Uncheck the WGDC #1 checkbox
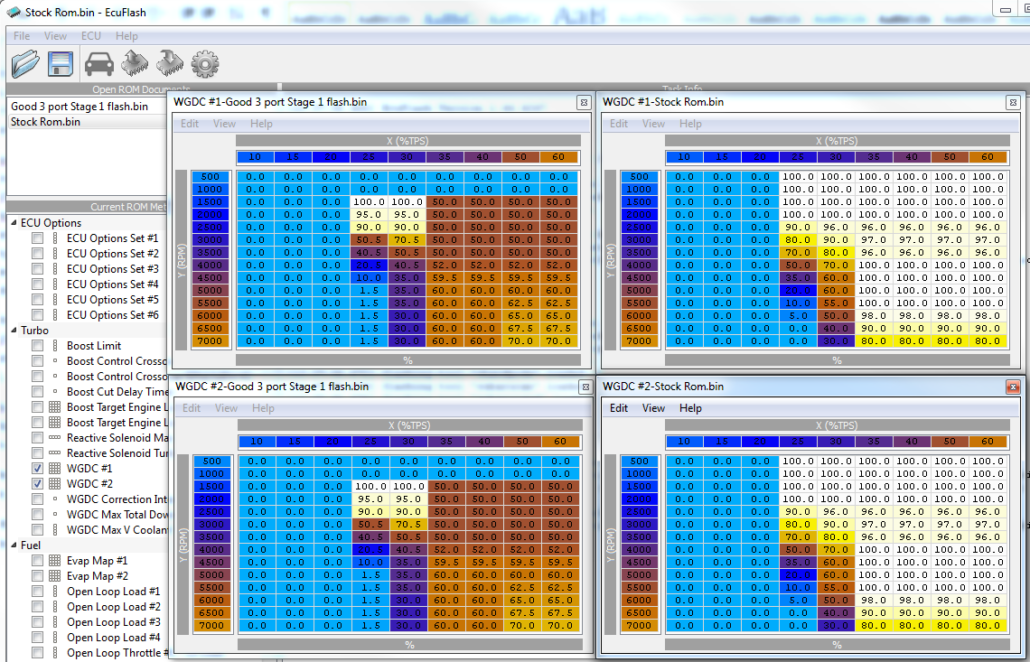 (37, 468)
